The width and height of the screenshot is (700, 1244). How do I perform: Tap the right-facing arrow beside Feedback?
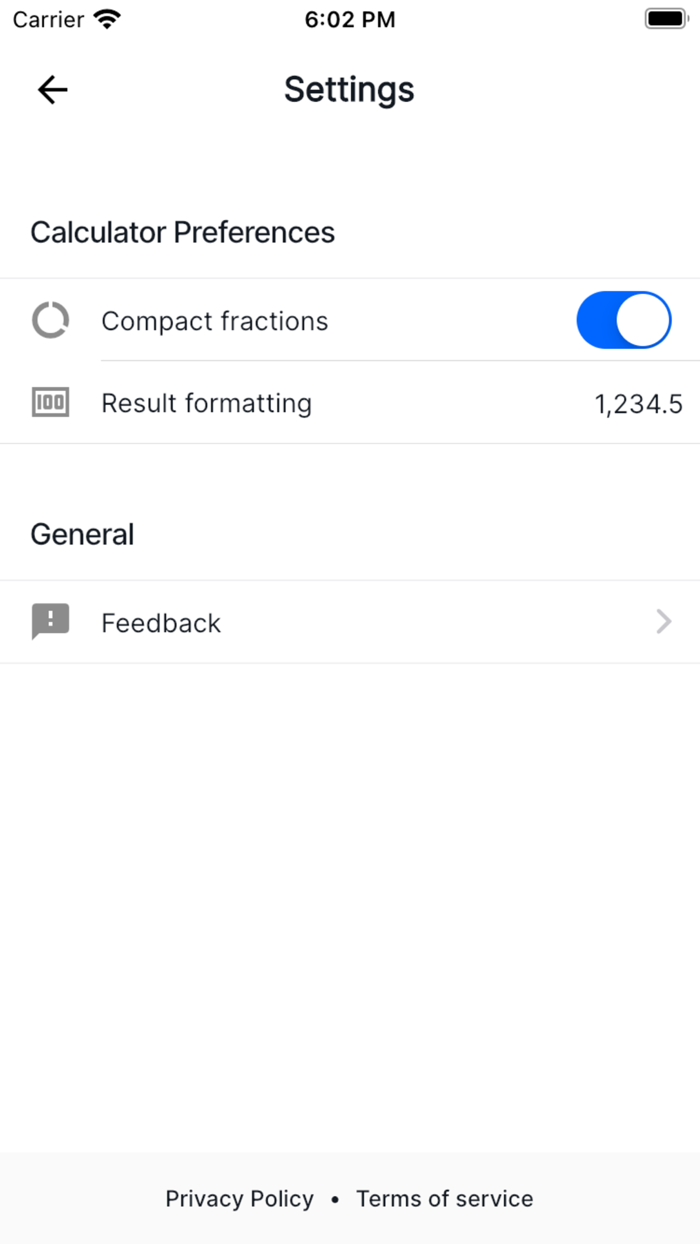(x=663, y=621)
